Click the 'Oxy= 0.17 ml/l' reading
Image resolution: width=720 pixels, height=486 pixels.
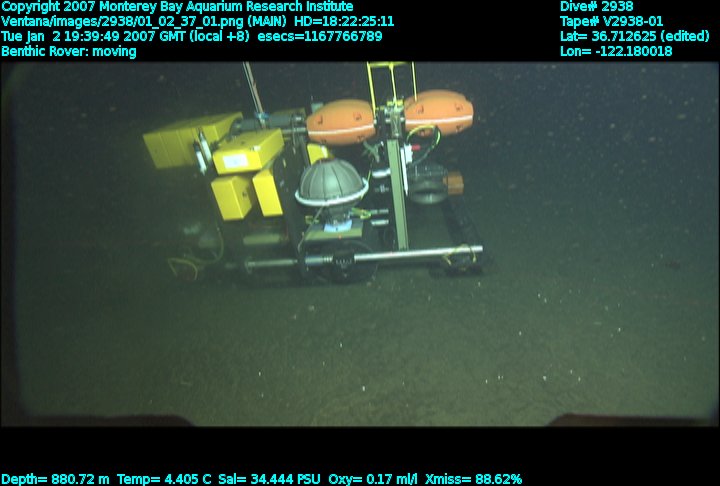point(373,480)
